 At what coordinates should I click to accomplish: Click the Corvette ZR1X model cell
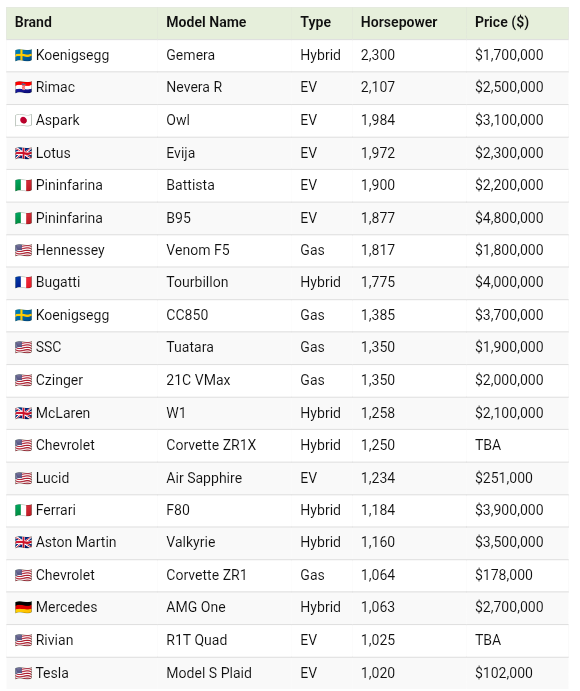click(224, 445)
